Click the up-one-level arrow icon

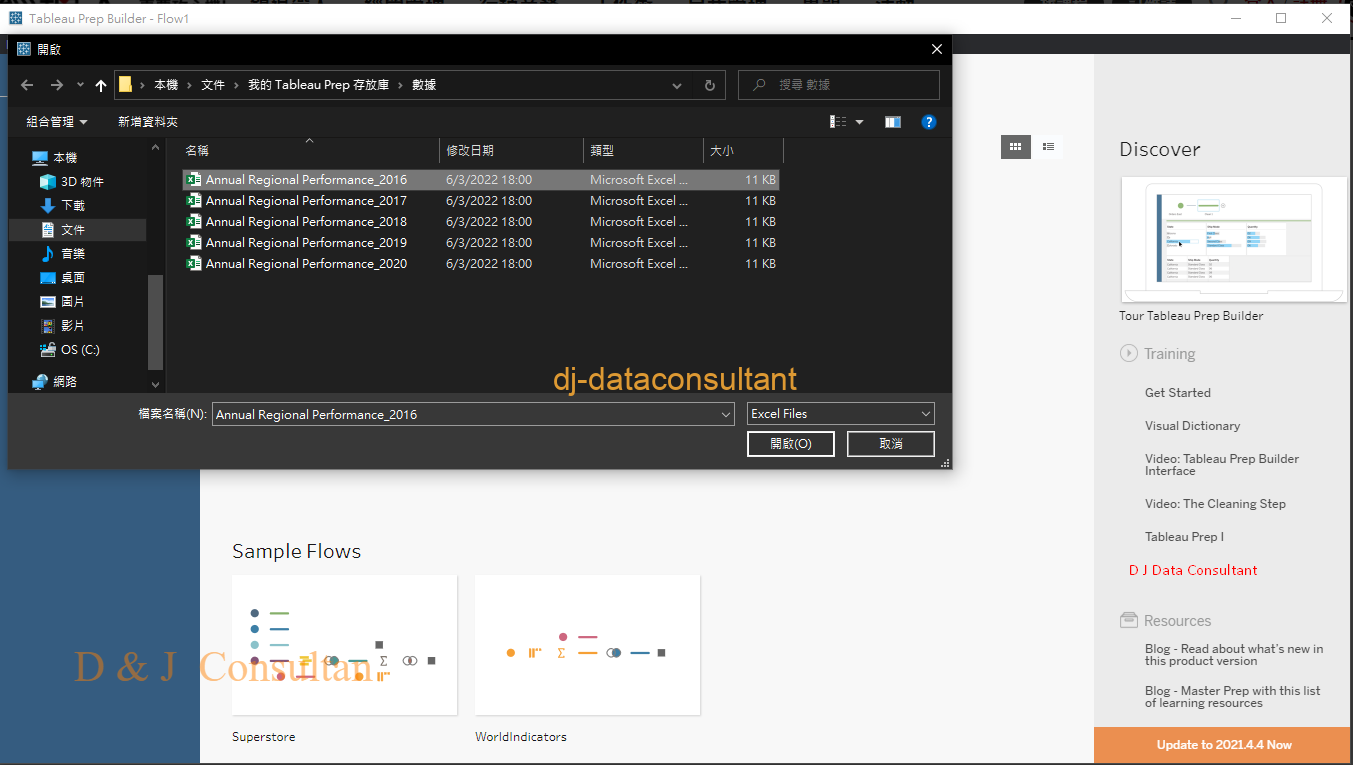click(101, 86)
